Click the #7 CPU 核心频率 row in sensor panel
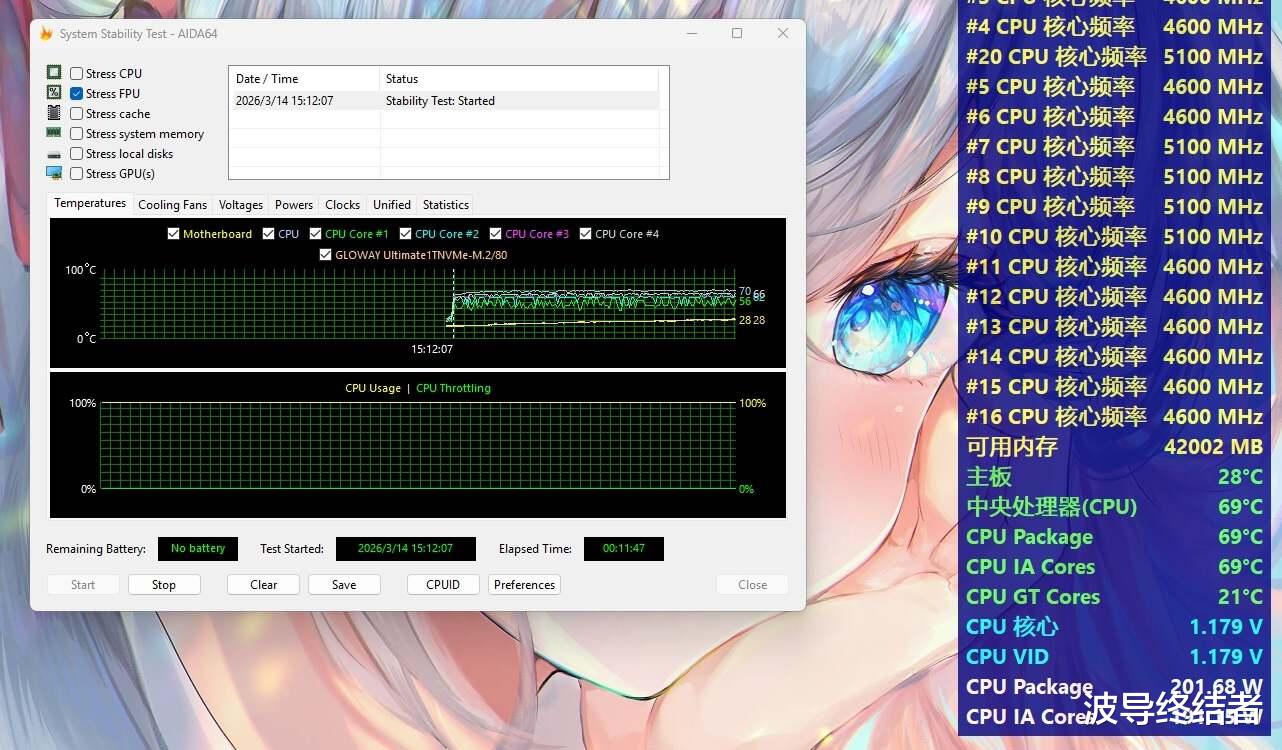 click(x=1115, y=147)
